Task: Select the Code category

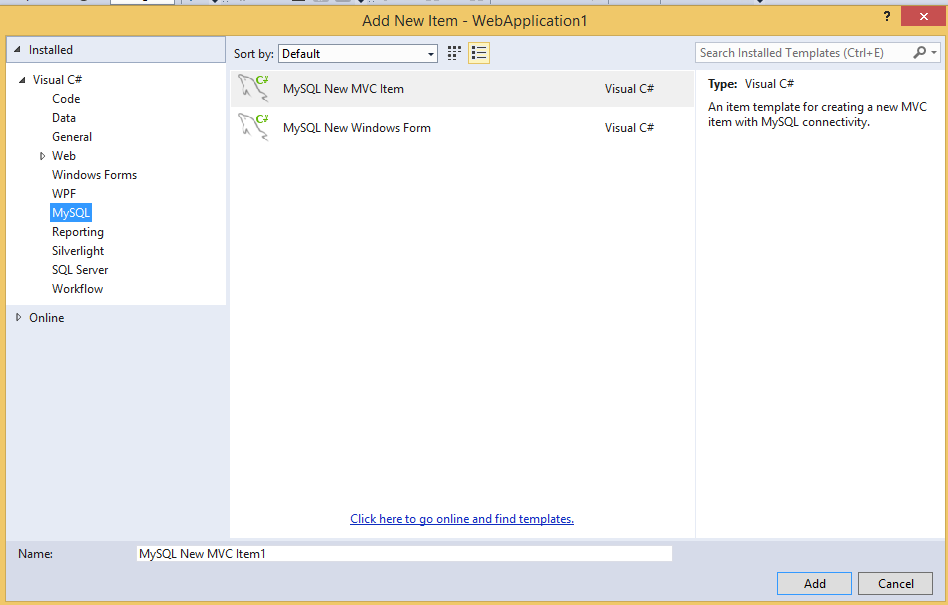Action: tap(66, 99)
